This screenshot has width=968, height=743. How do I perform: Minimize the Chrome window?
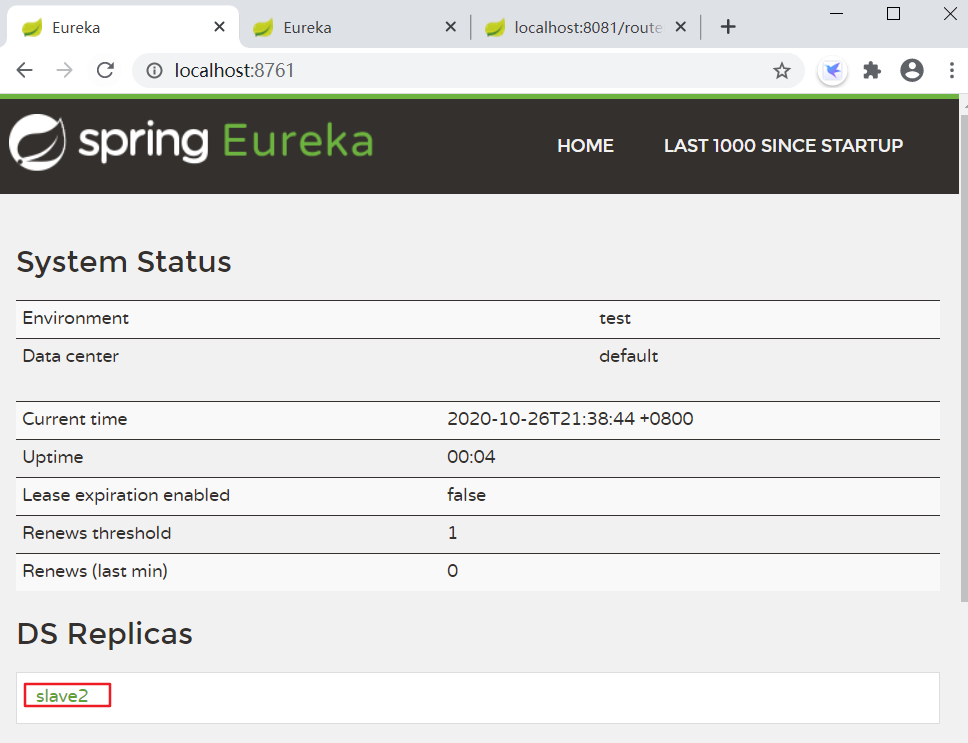837,14
